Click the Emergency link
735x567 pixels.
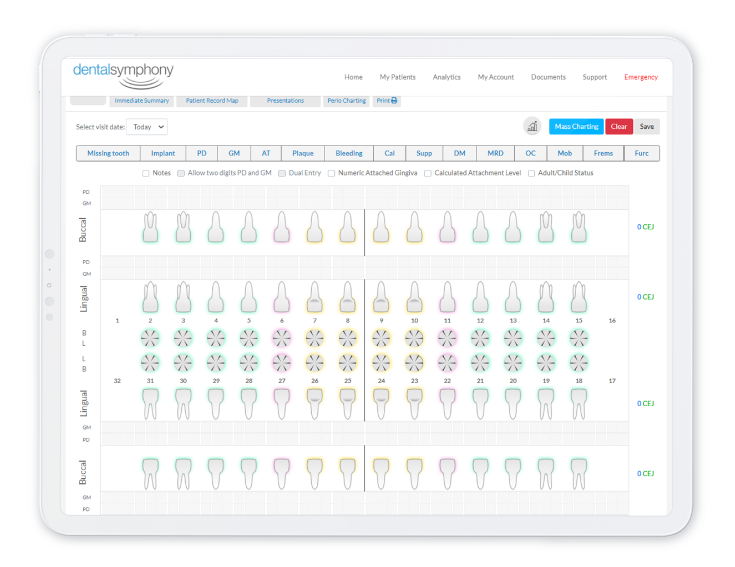[641, 77]
